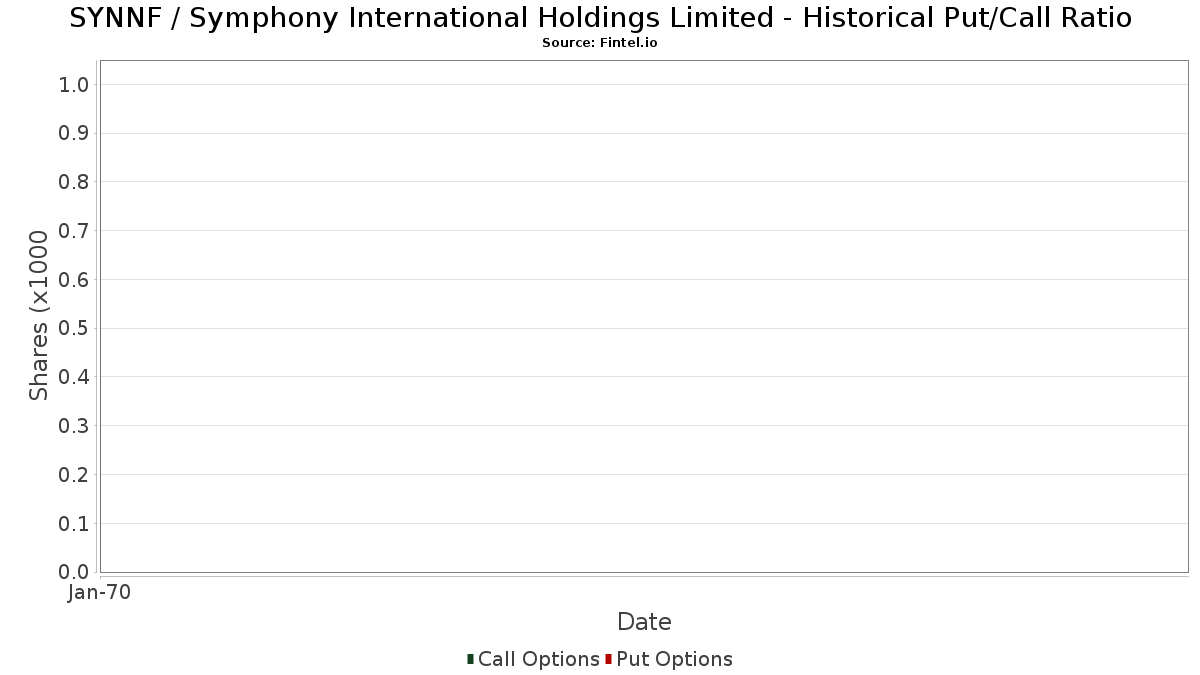Click the 0.5 y-axis tick label
The height and width of the screenshot is (675, 1200).
75,328
